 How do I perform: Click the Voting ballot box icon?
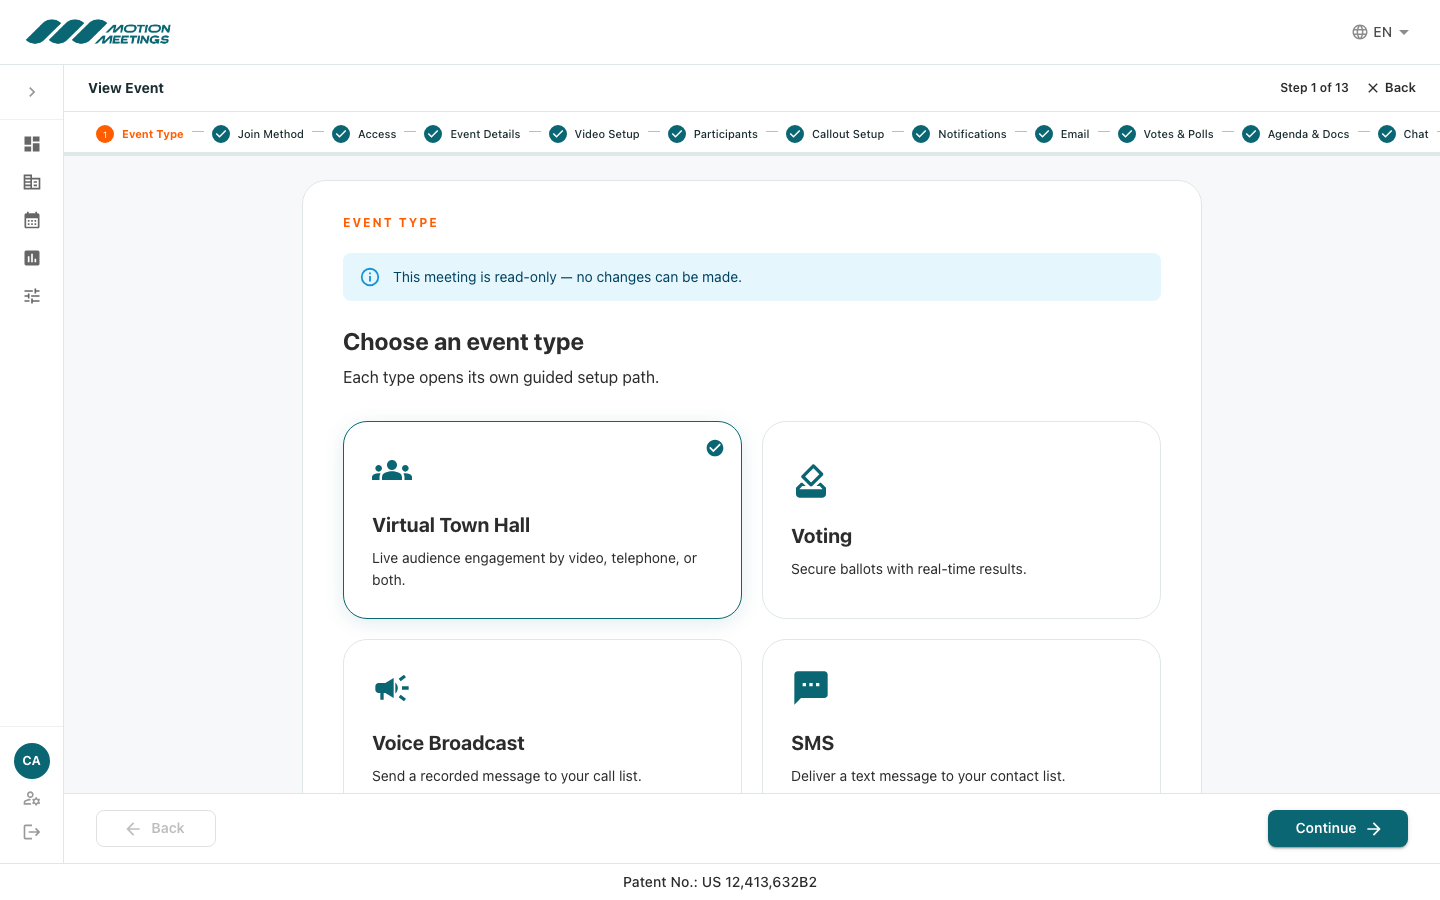tap(811, 481)
